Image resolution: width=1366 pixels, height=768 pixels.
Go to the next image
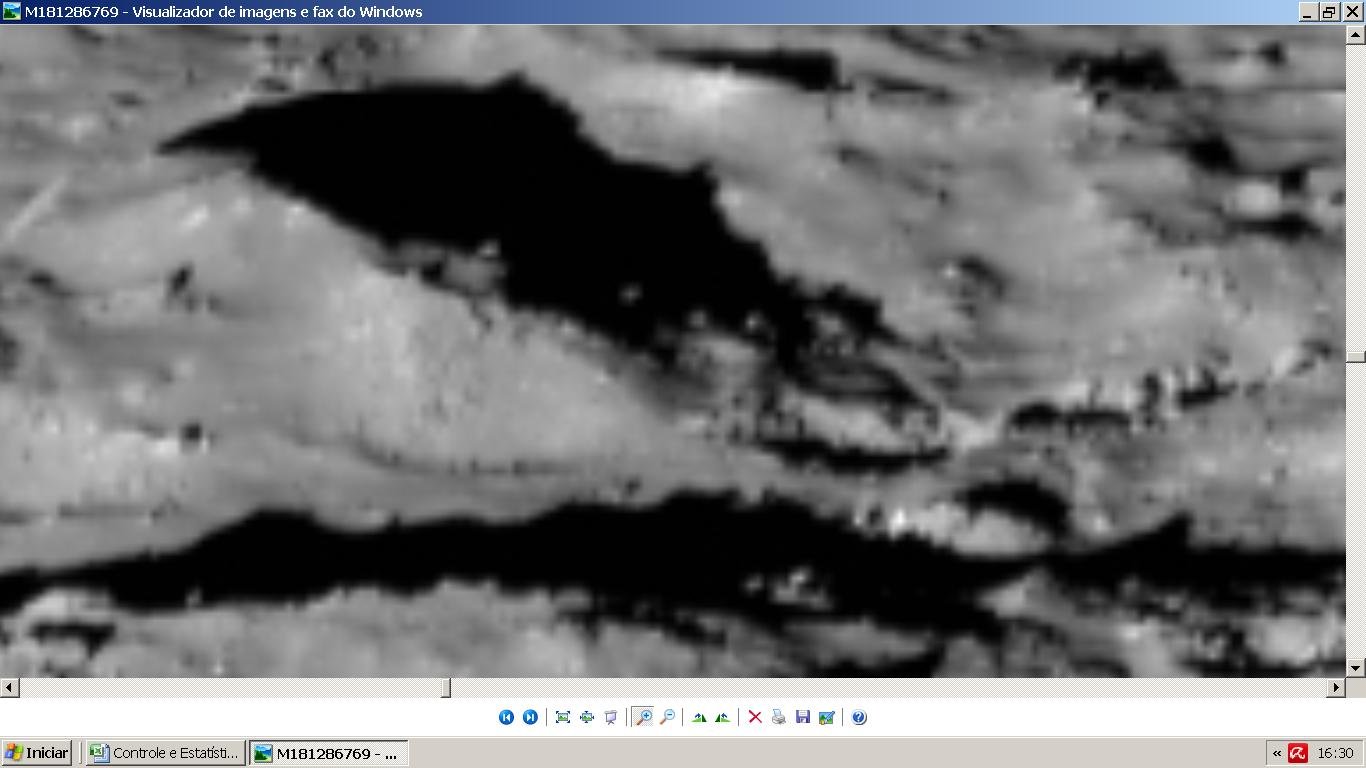click(x=530, y=717)
